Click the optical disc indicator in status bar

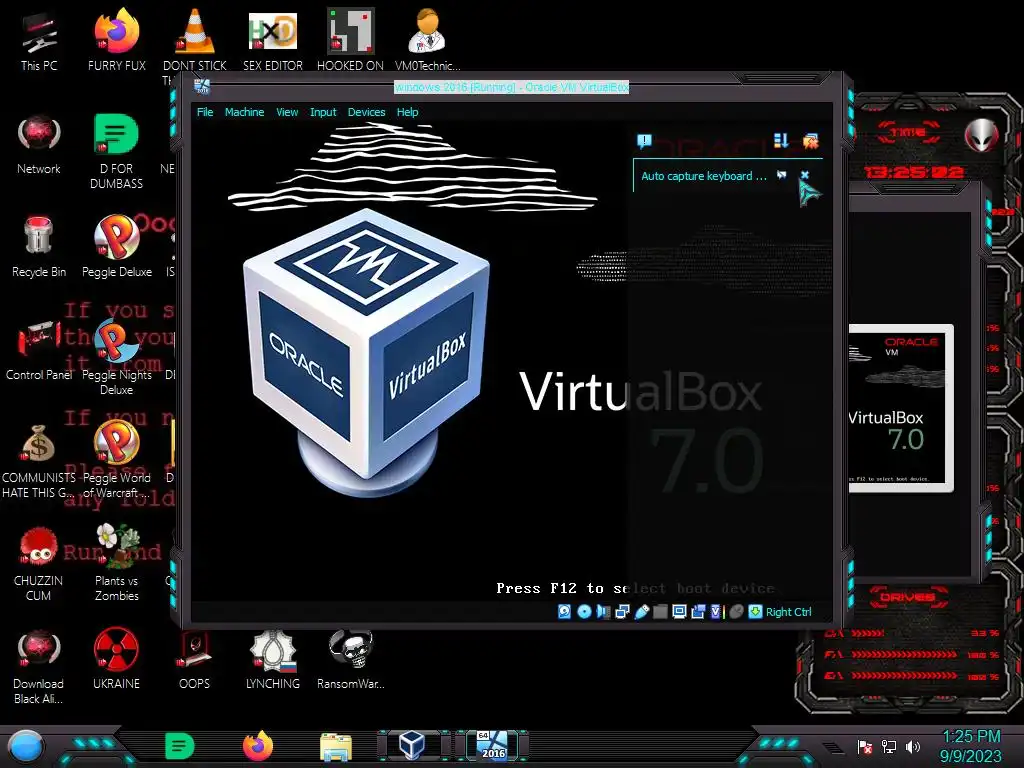click(584, 611)
